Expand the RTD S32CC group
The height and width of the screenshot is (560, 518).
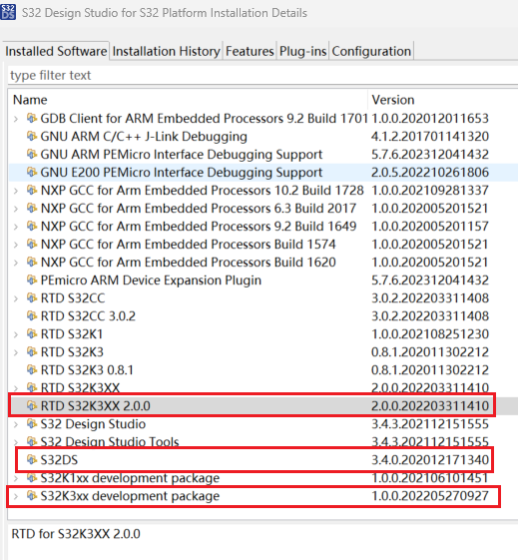[16, 299]
